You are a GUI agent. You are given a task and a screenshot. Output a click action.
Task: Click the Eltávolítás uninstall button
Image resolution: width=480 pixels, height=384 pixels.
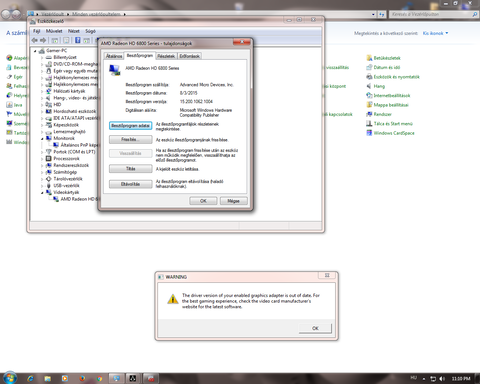130,184
